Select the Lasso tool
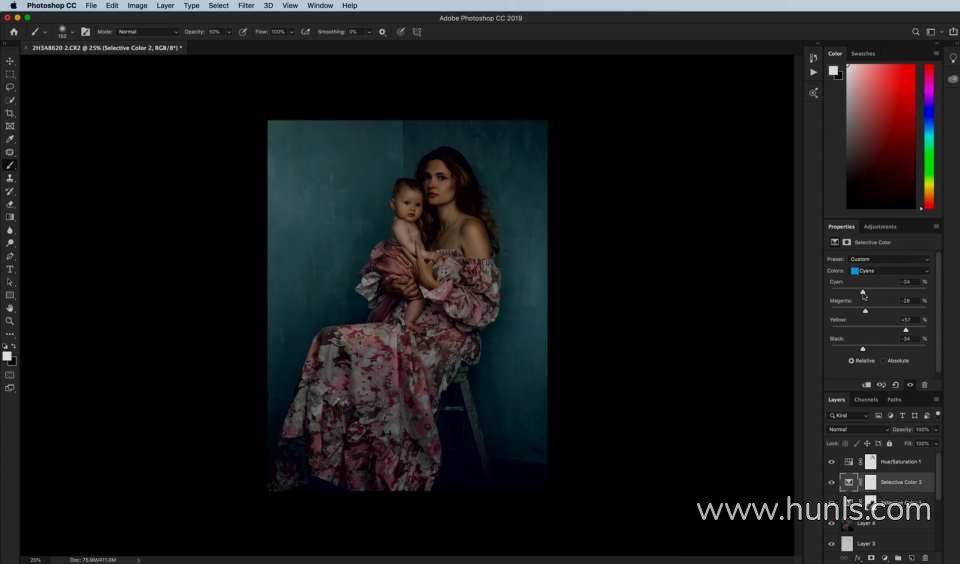Screen dimensions: 960x564 [10, 87]
